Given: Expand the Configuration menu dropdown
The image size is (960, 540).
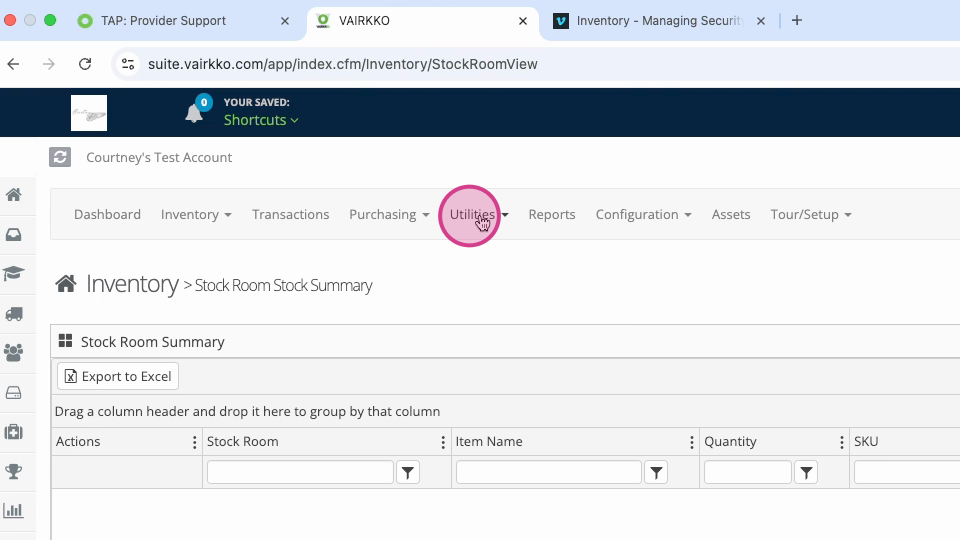Looking at the screenshot, I should [643, 214].
